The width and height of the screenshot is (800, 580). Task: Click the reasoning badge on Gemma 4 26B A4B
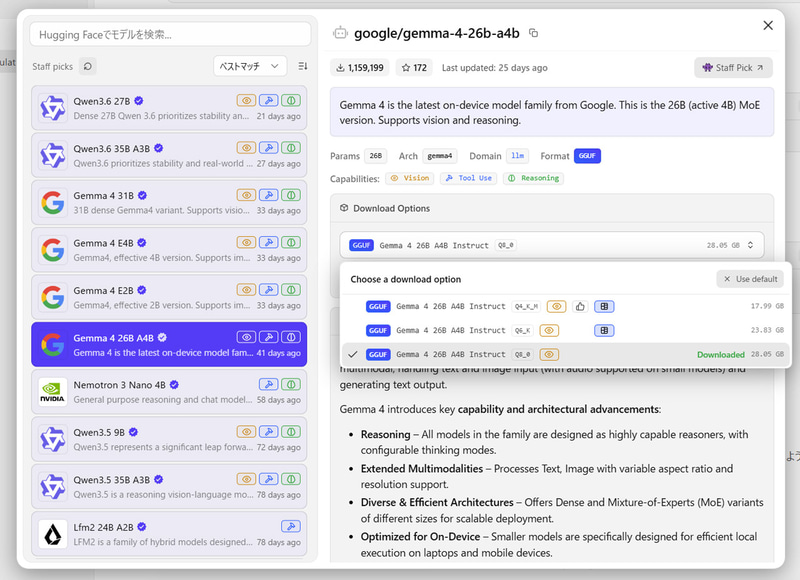point(291,337)
